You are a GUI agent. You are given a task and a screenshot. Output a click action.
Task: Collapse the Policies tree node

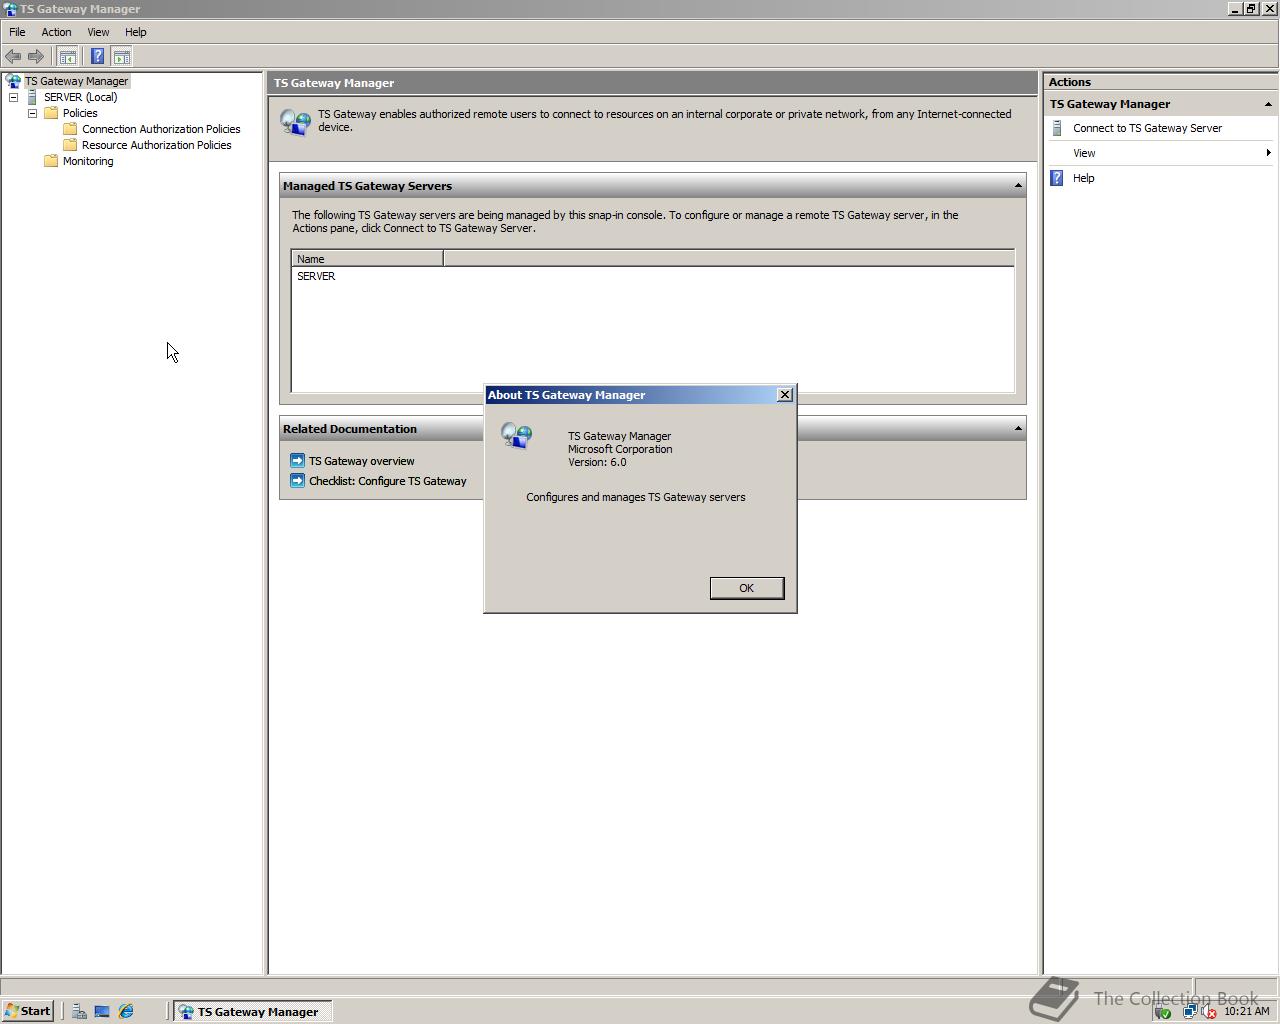pyautogui.click(x=32, y=113)
